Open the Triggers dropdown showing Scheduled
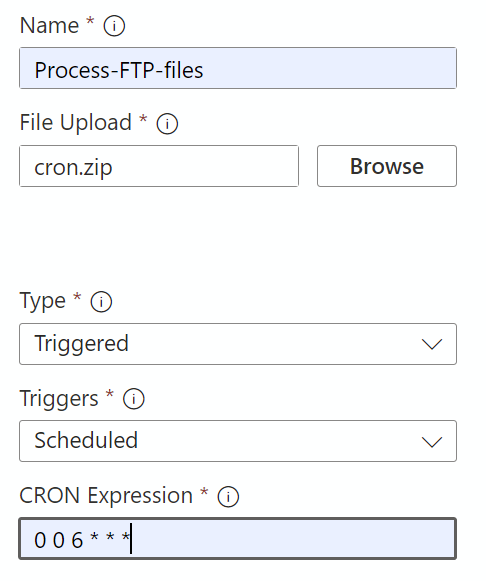Viewport: 486px width, 581px height. pyautogui.click(x=238, y=441)
